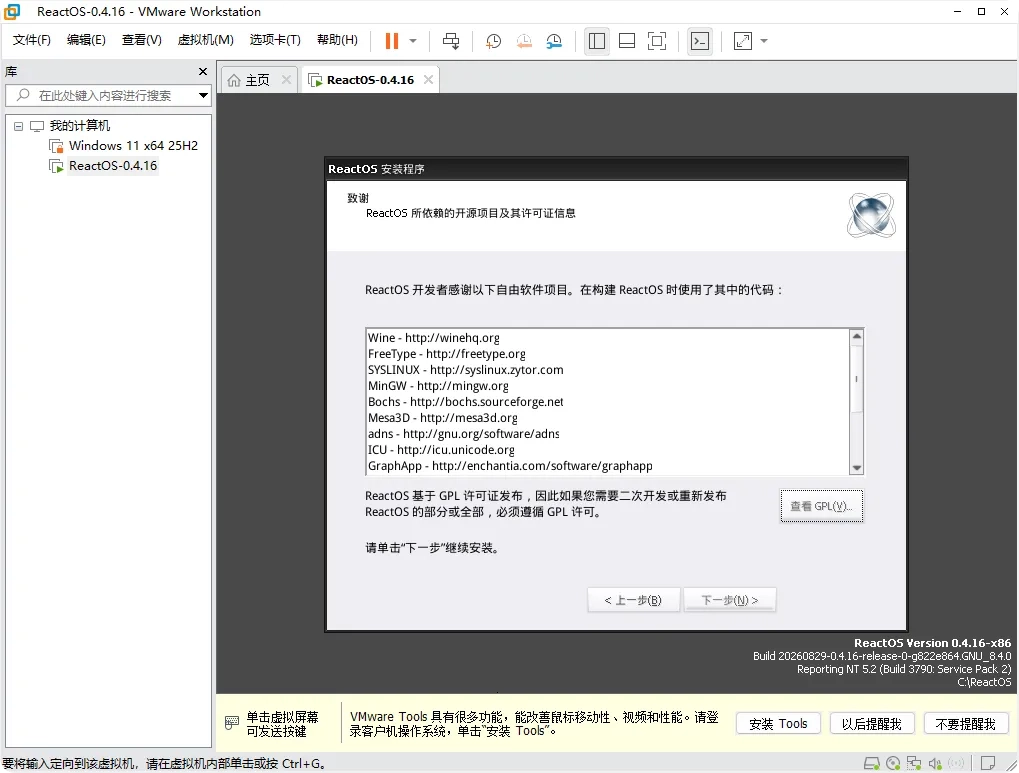Click the credits list scrollbar thumb
Viewport: 1019px width, 773px height.
pyautogui.click(x=857, y=378)
